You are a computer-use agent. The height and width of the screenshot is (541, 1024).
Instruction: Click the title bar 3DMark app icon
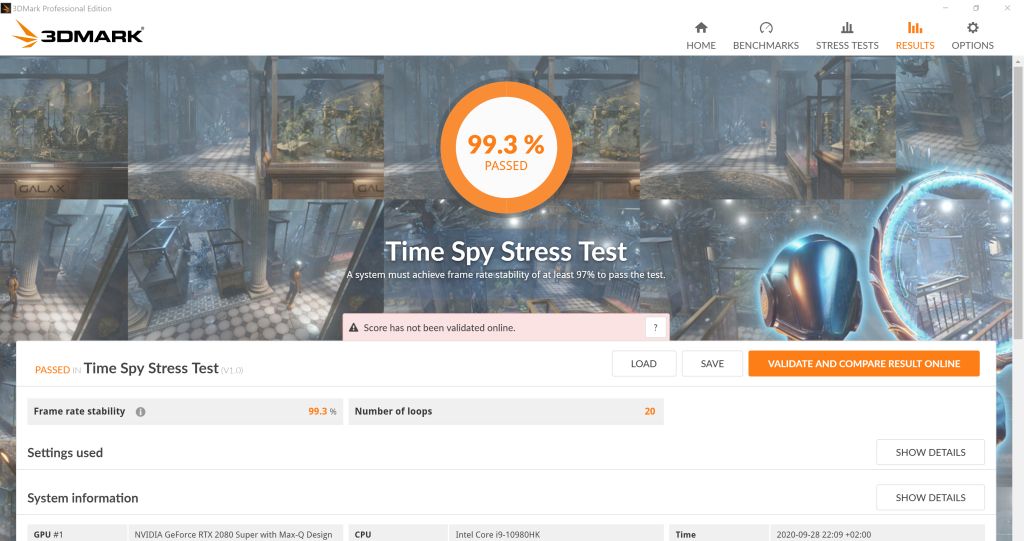pos(6,8)
